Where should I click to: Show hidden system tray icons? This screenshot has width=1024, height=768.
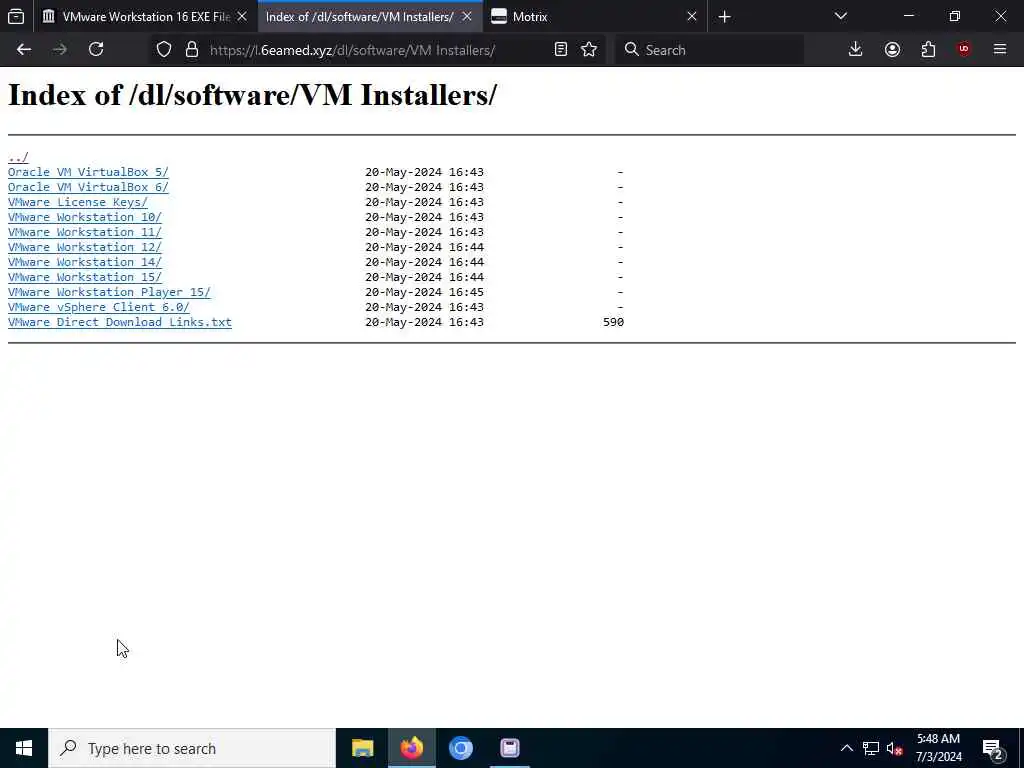coord(846,748)
